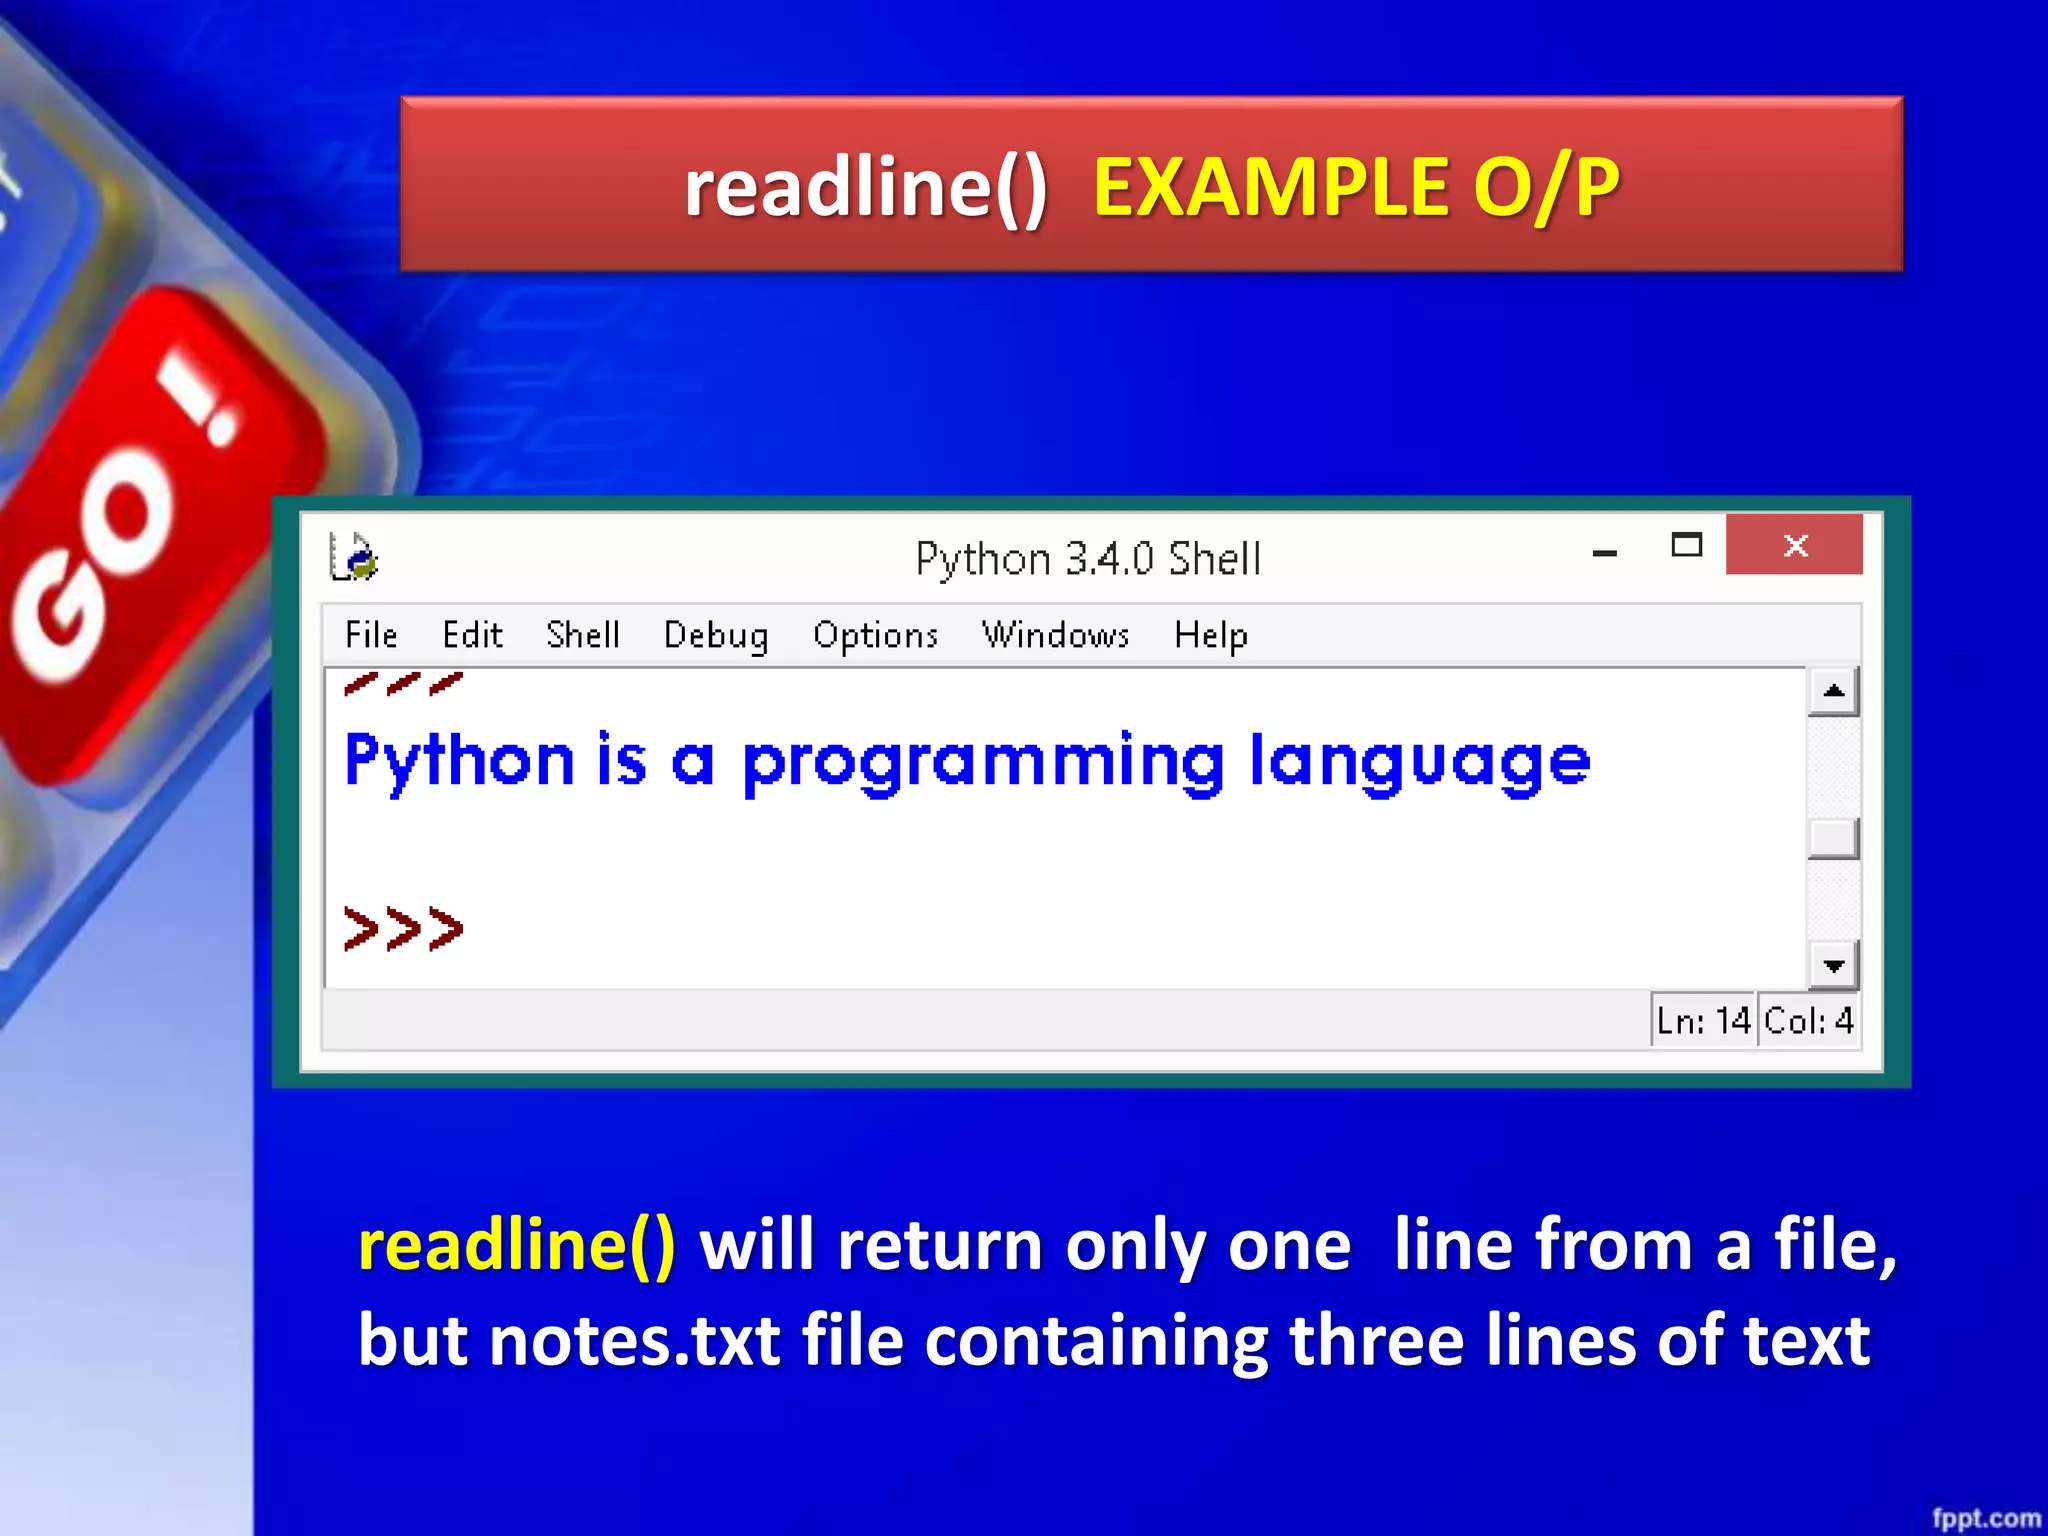This screenshot has height=1536, width=2048.
Task: Click the 'Col: 4' status bar entry
Action: 1808,1021
